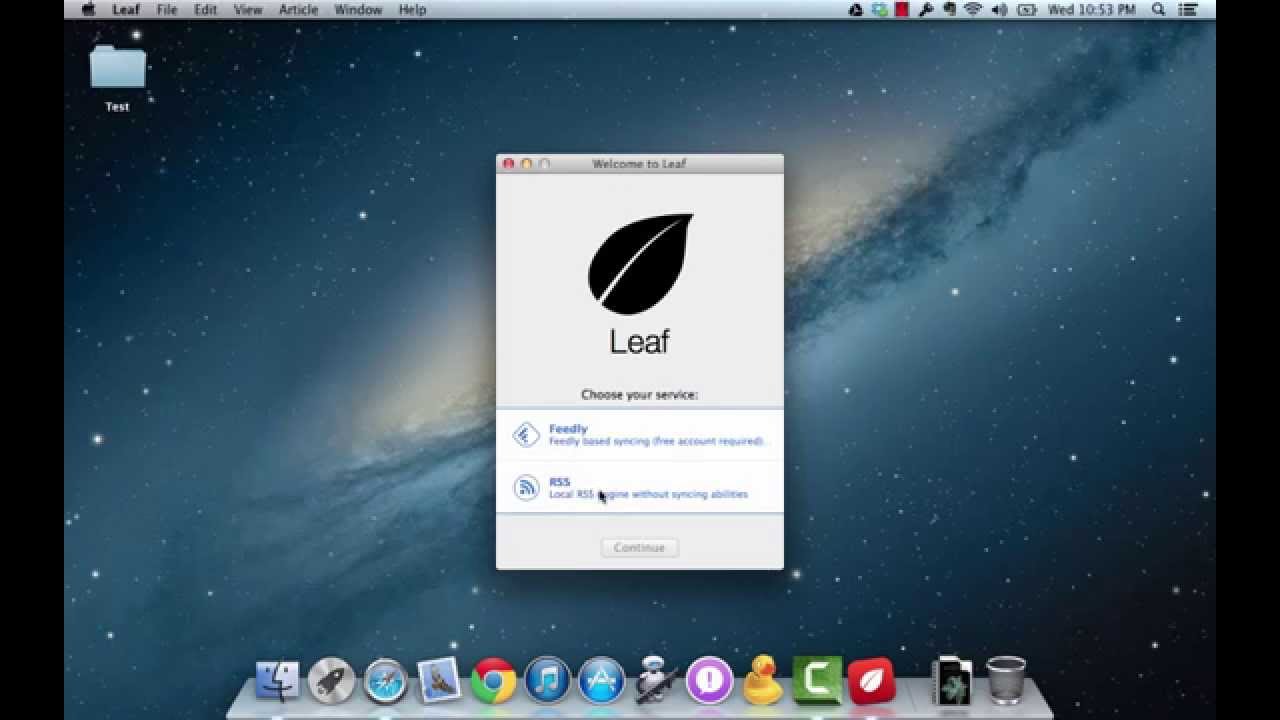1280x720 pixels.
Task: Click the green globe menu bar icon
Action: coord(879,10)
